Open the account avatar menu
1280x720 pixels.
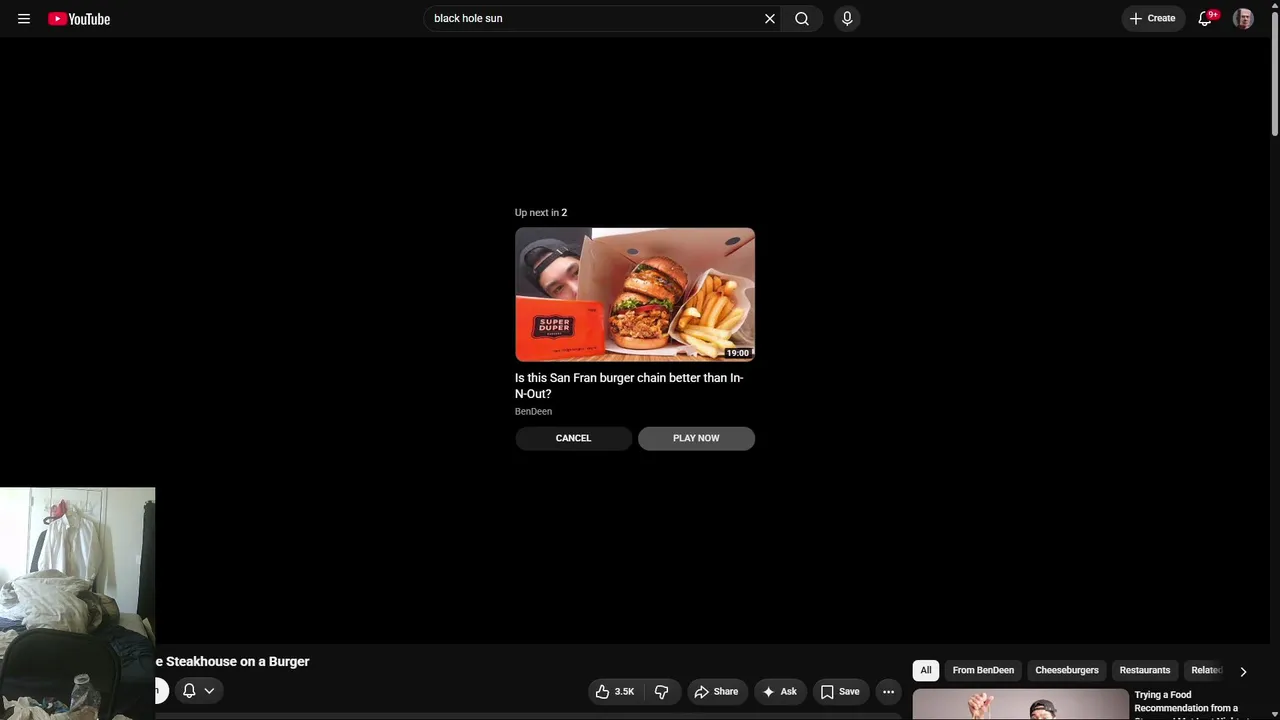1243,19
